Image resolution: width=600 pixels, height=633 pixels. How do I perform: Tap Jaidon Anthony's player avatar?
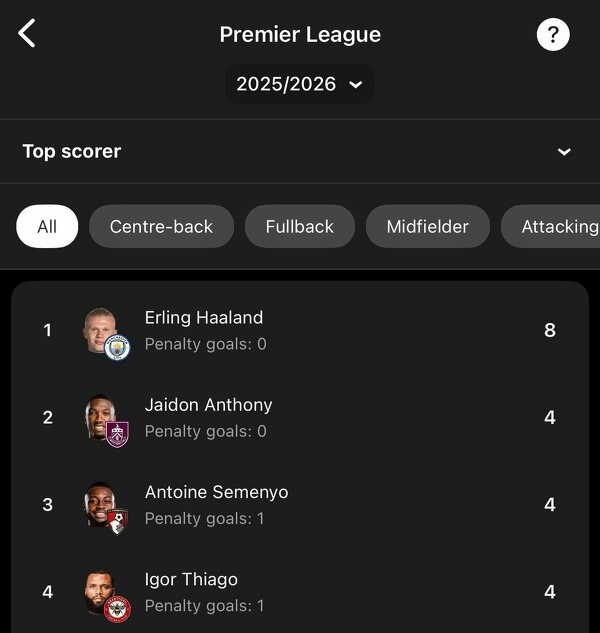100,413
